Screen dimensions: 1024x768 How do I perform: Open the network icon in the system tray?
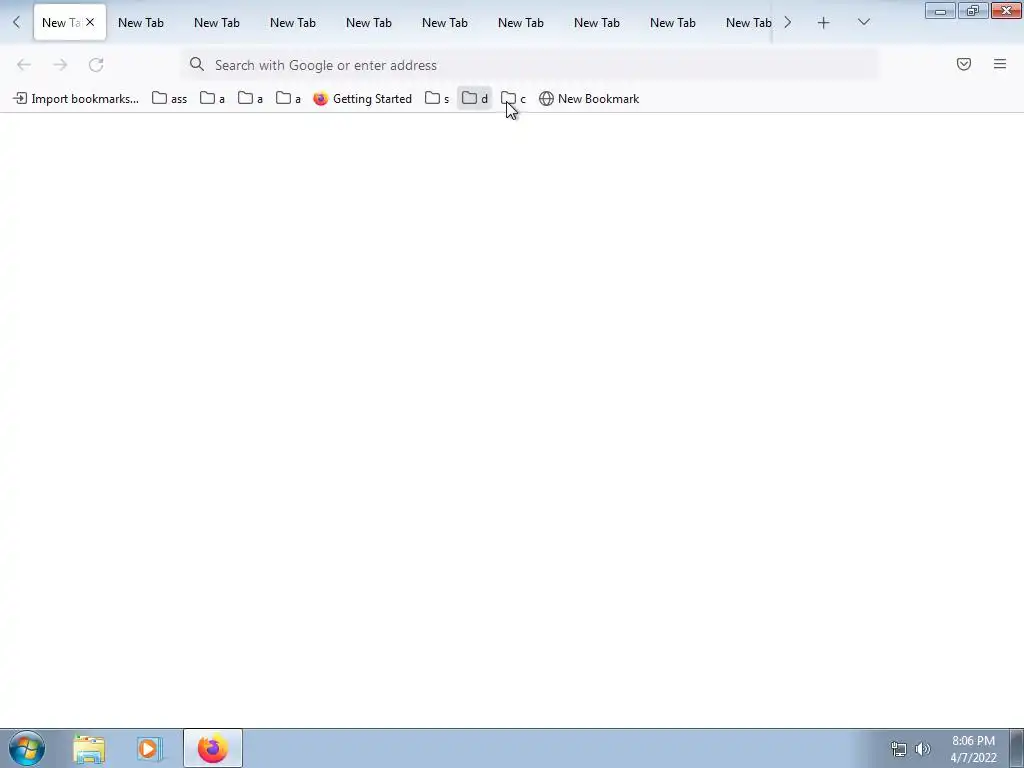click(899, 749)
